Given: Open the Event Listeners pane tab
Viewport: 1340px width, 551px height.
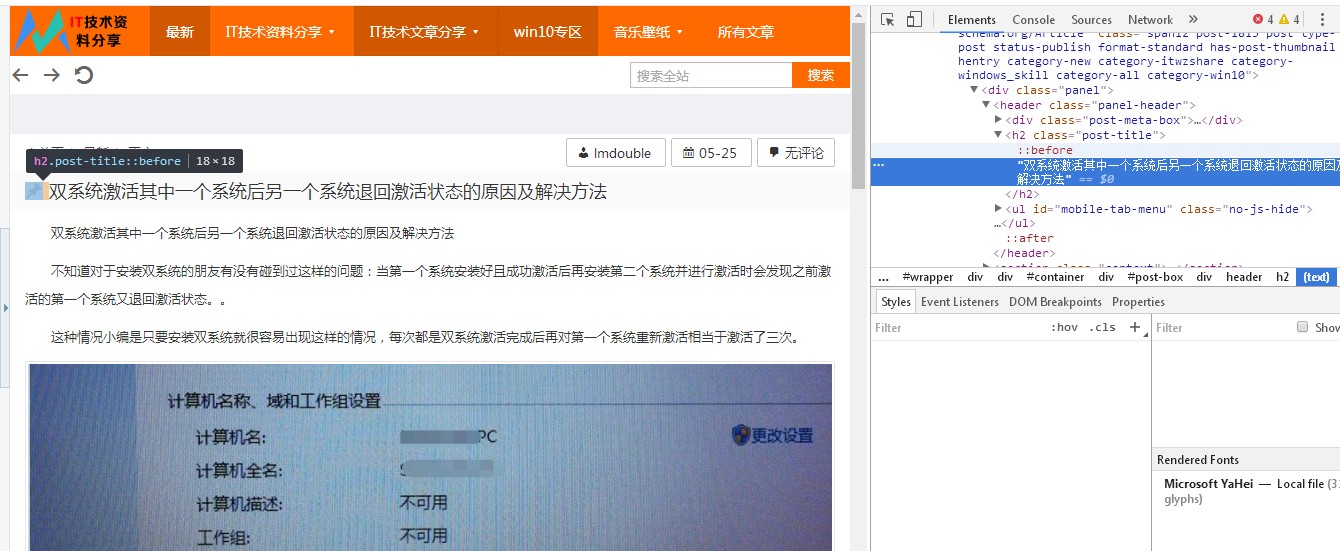Looking at the screenshot, I should click(960, 302).
